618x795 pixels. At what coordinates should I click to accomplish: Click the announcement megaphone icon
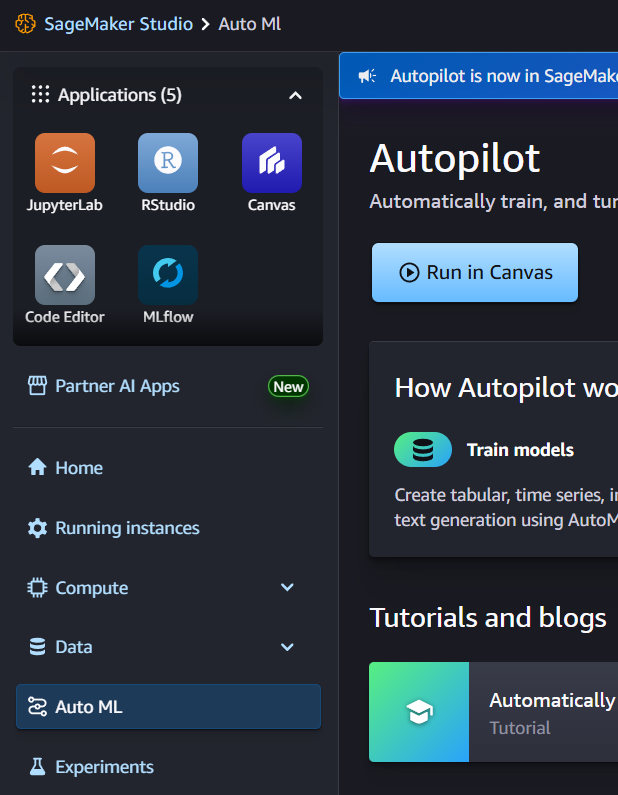point(368,76)
